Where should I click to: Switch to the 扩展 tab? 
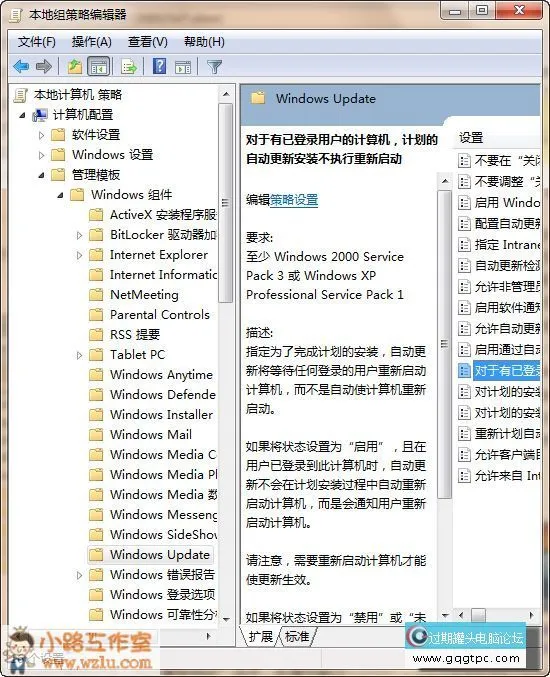point(260,636)
